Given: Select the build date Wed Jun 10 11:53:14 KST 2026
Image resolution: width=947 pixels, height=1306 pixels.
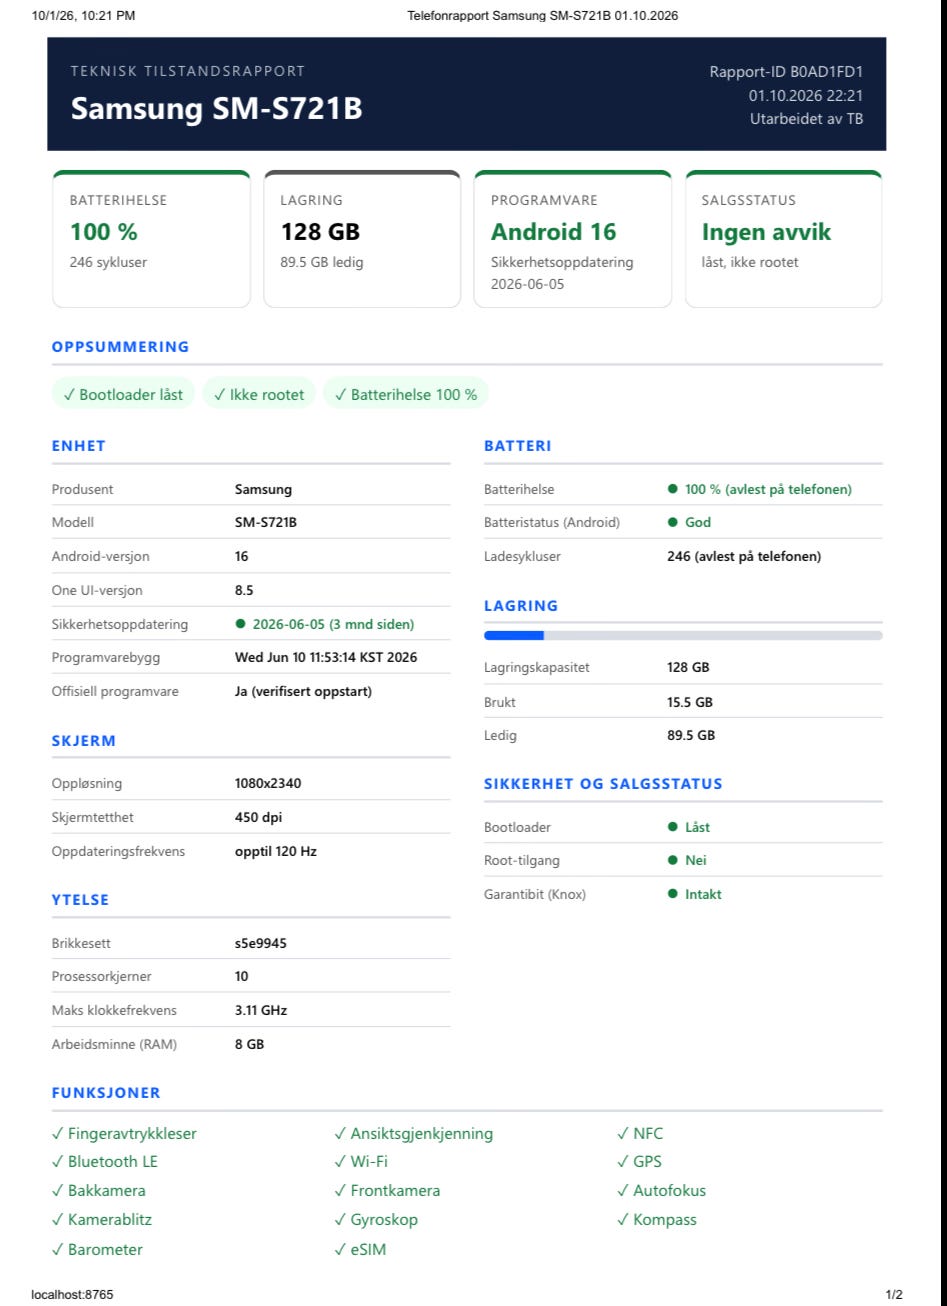Looking at the screenshot, I should [326, 657].
